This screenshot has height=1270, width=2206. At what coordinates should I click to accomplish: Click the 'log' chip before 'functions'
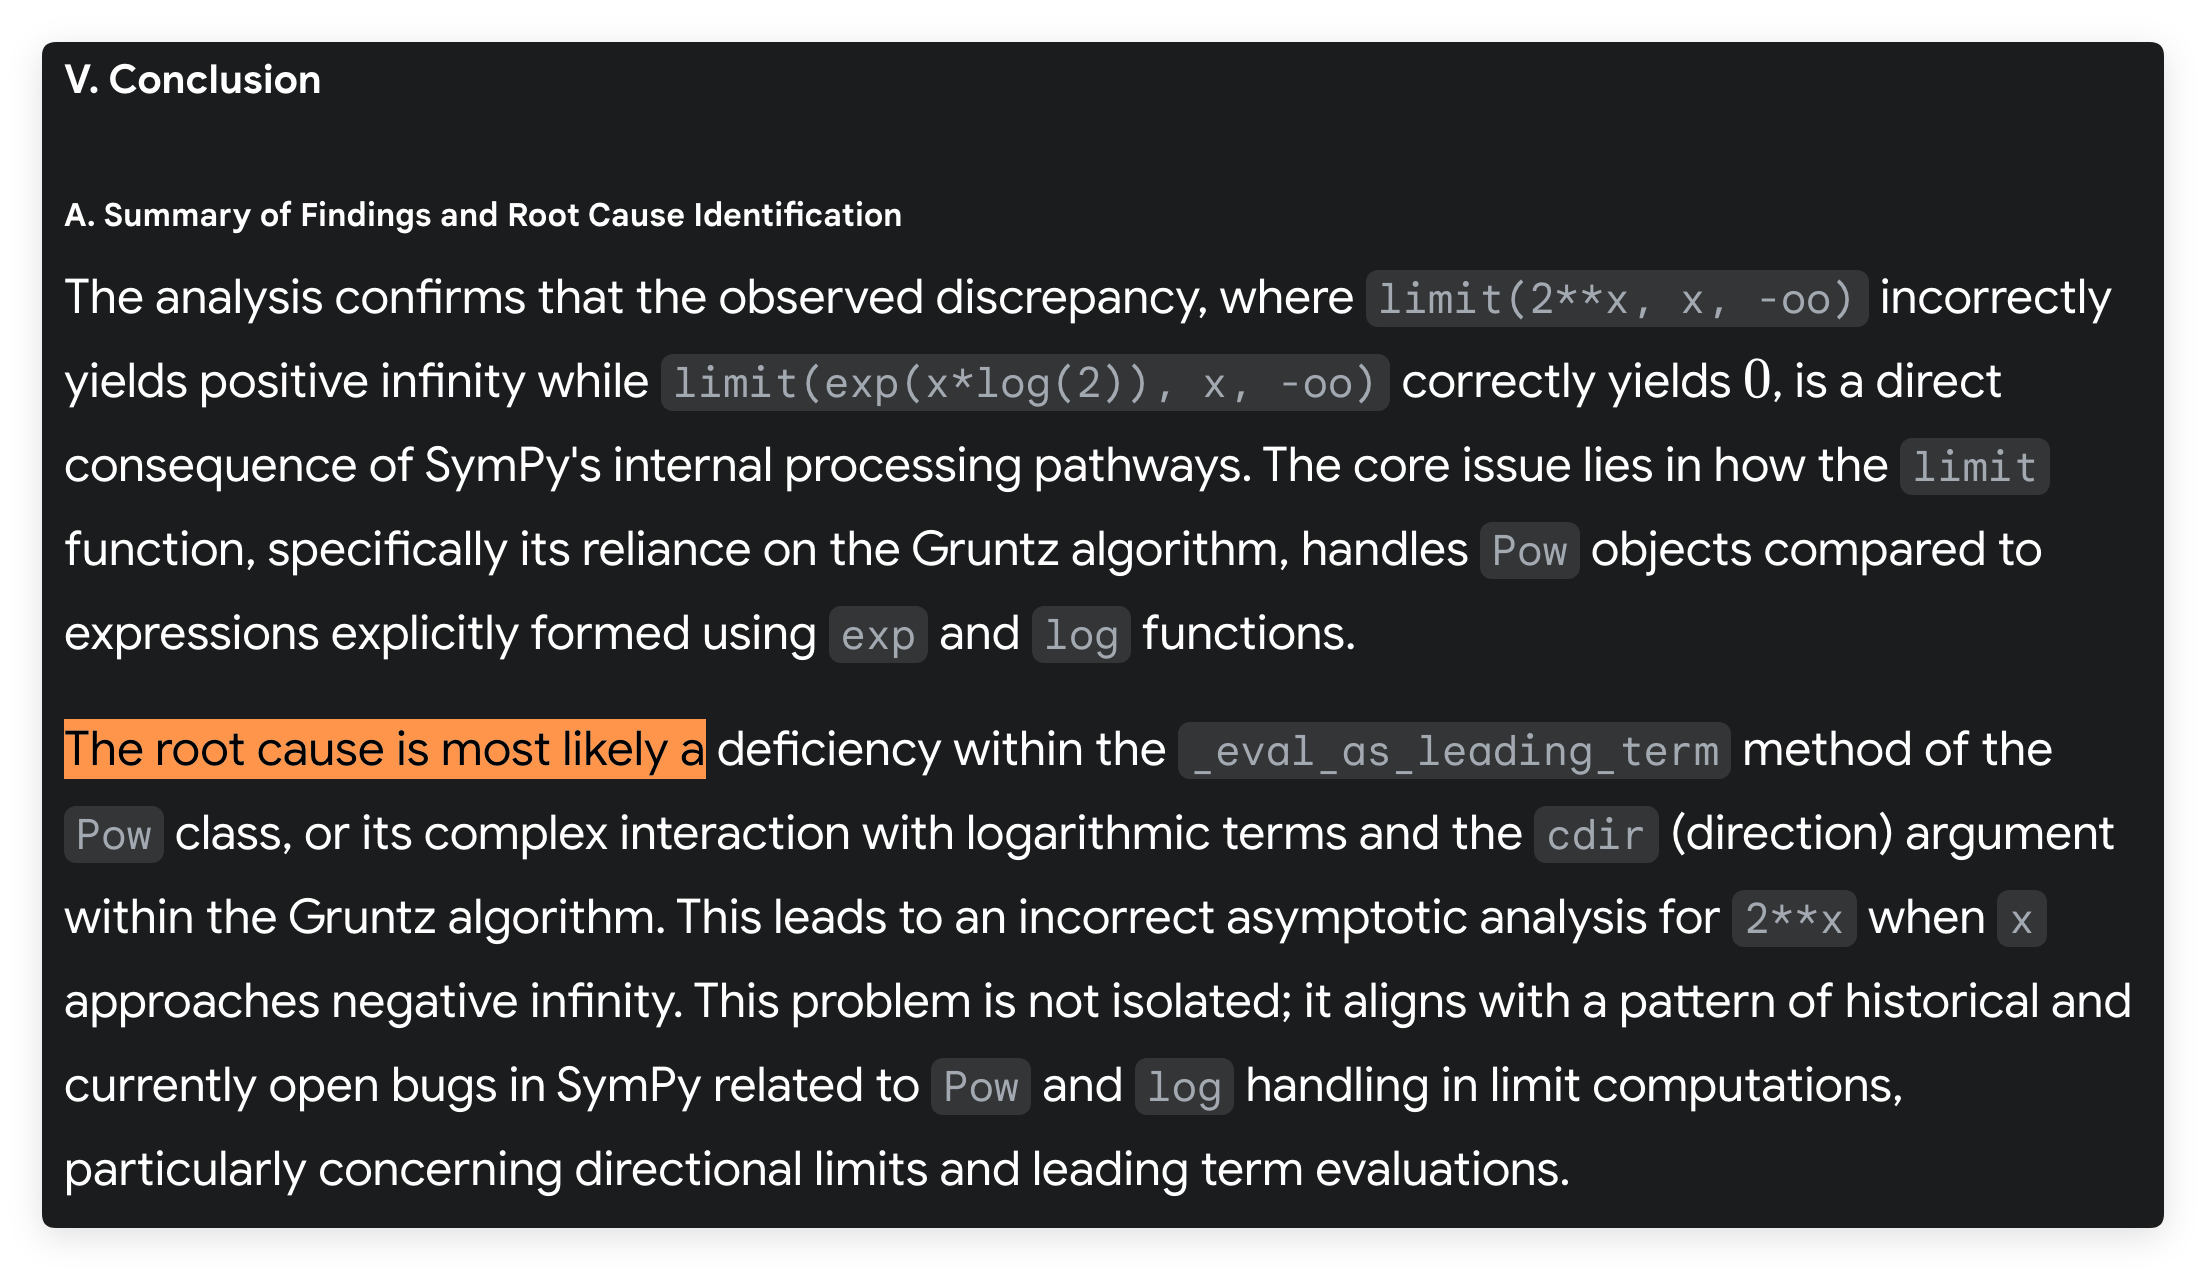[1081, 635]
